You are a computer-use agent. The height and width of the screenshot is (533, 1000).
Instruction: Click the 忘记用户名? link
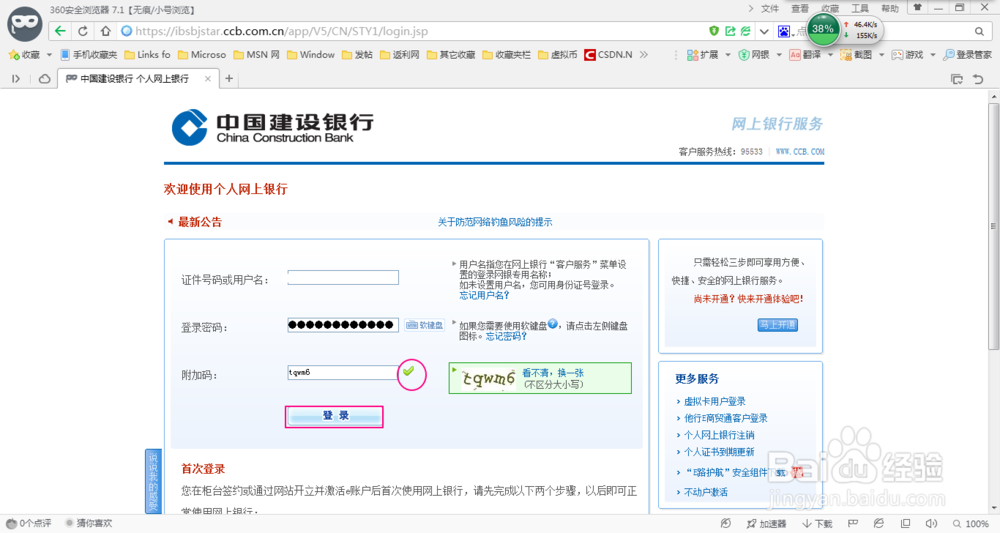[484, 295]
